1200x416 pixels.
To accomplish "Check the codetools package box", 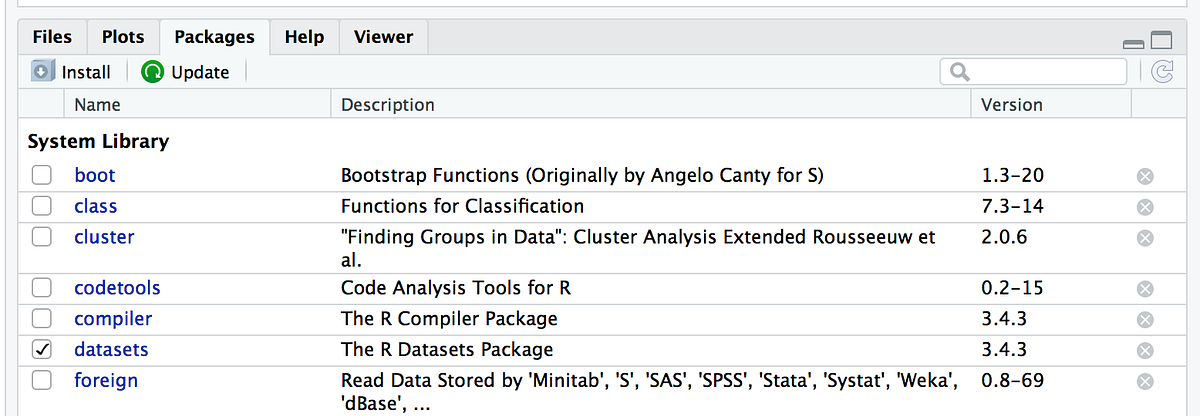I will tap(42, 288).
